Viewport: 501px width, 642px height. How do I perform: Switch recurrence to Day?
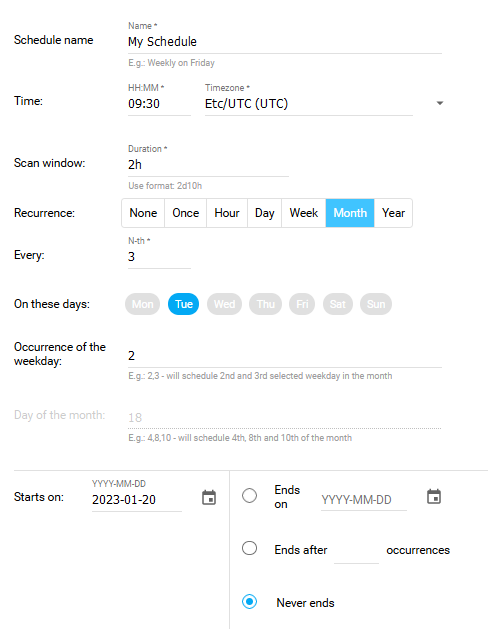coord(264,213)
